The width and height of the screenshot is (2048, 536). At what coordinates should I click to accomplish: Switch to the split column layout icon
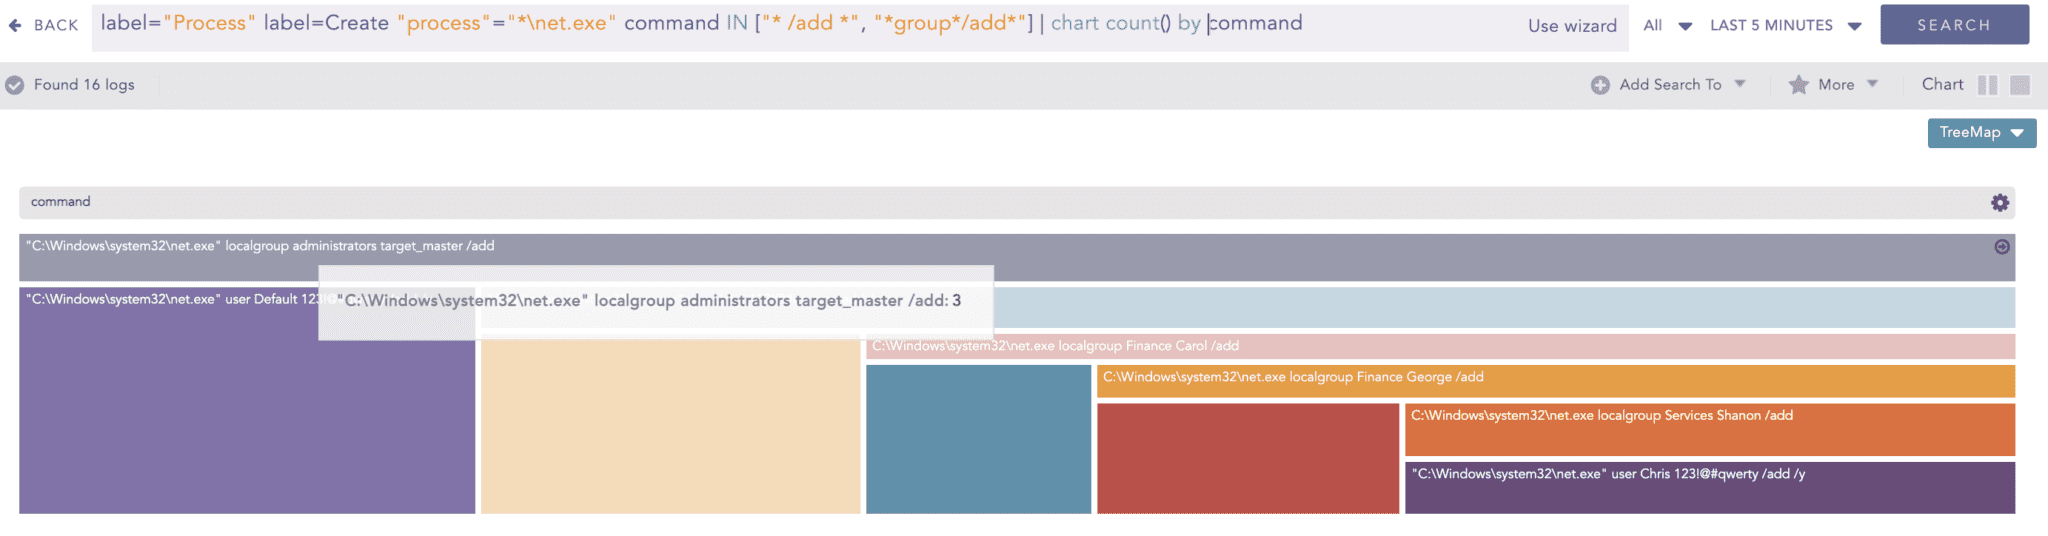click(x=1987, y=85)
